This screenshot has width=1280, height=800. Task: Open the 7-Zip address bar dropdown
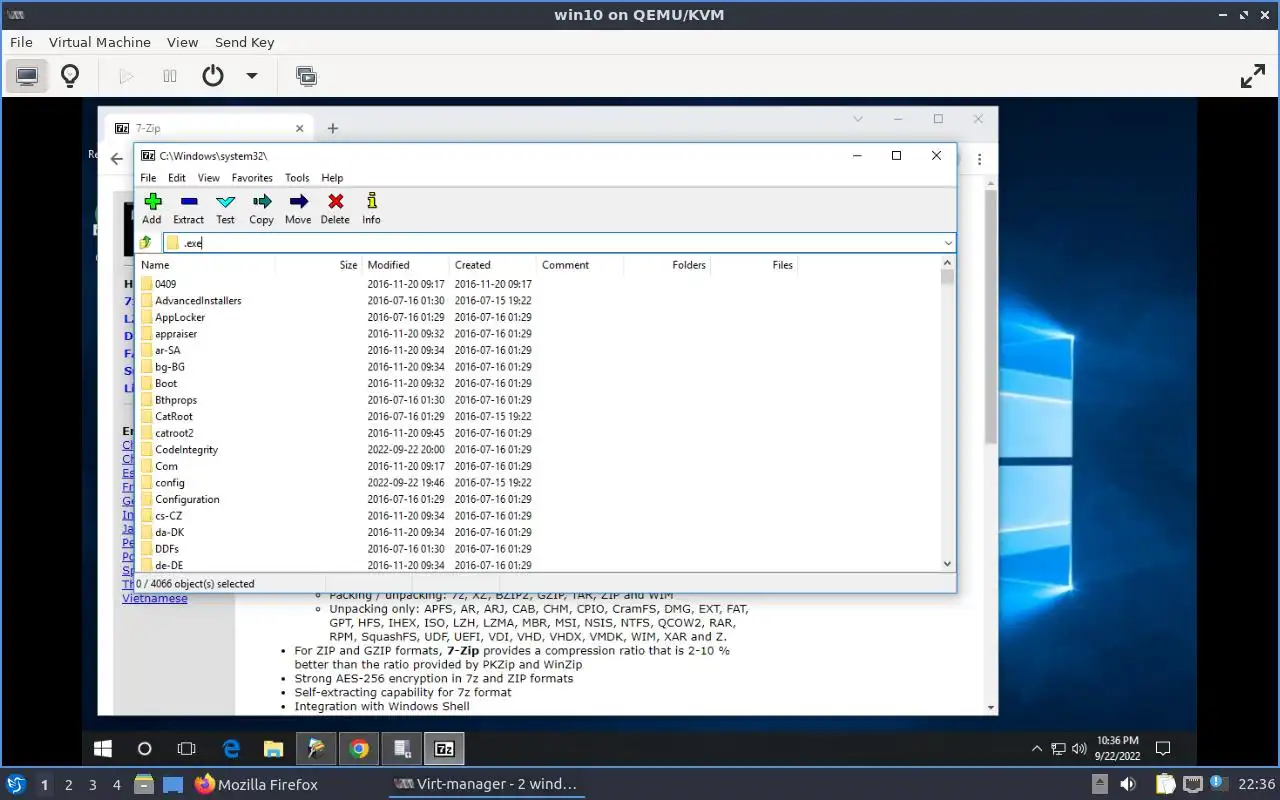947,243
